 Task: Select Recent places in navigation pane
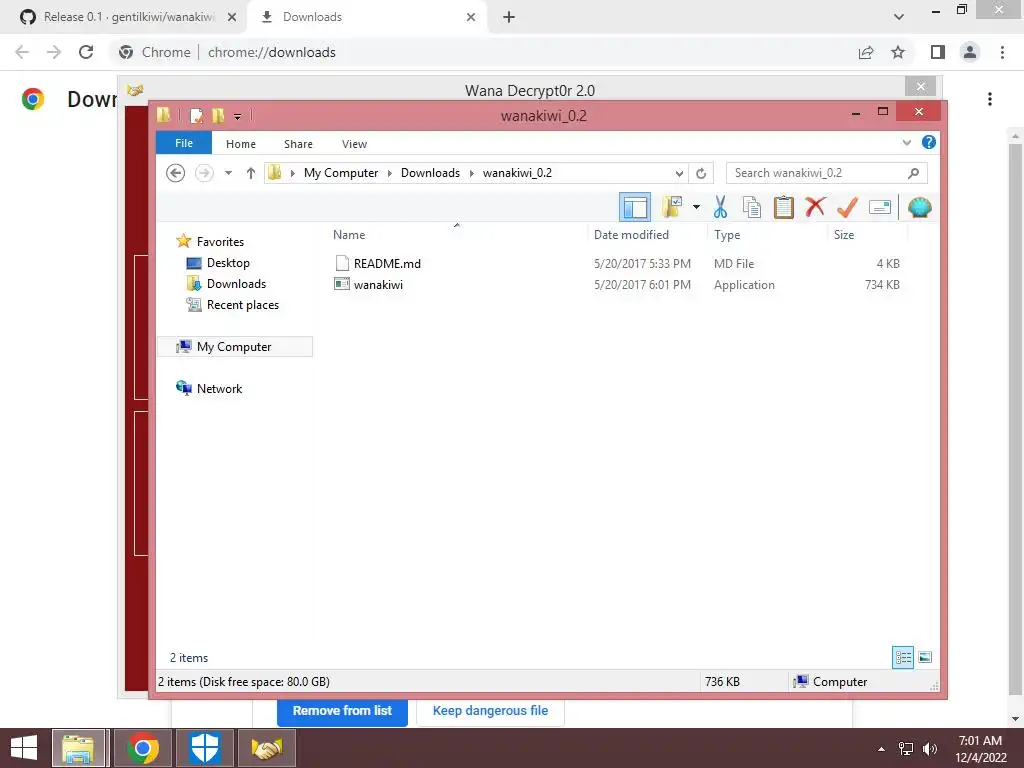(242, 304)
